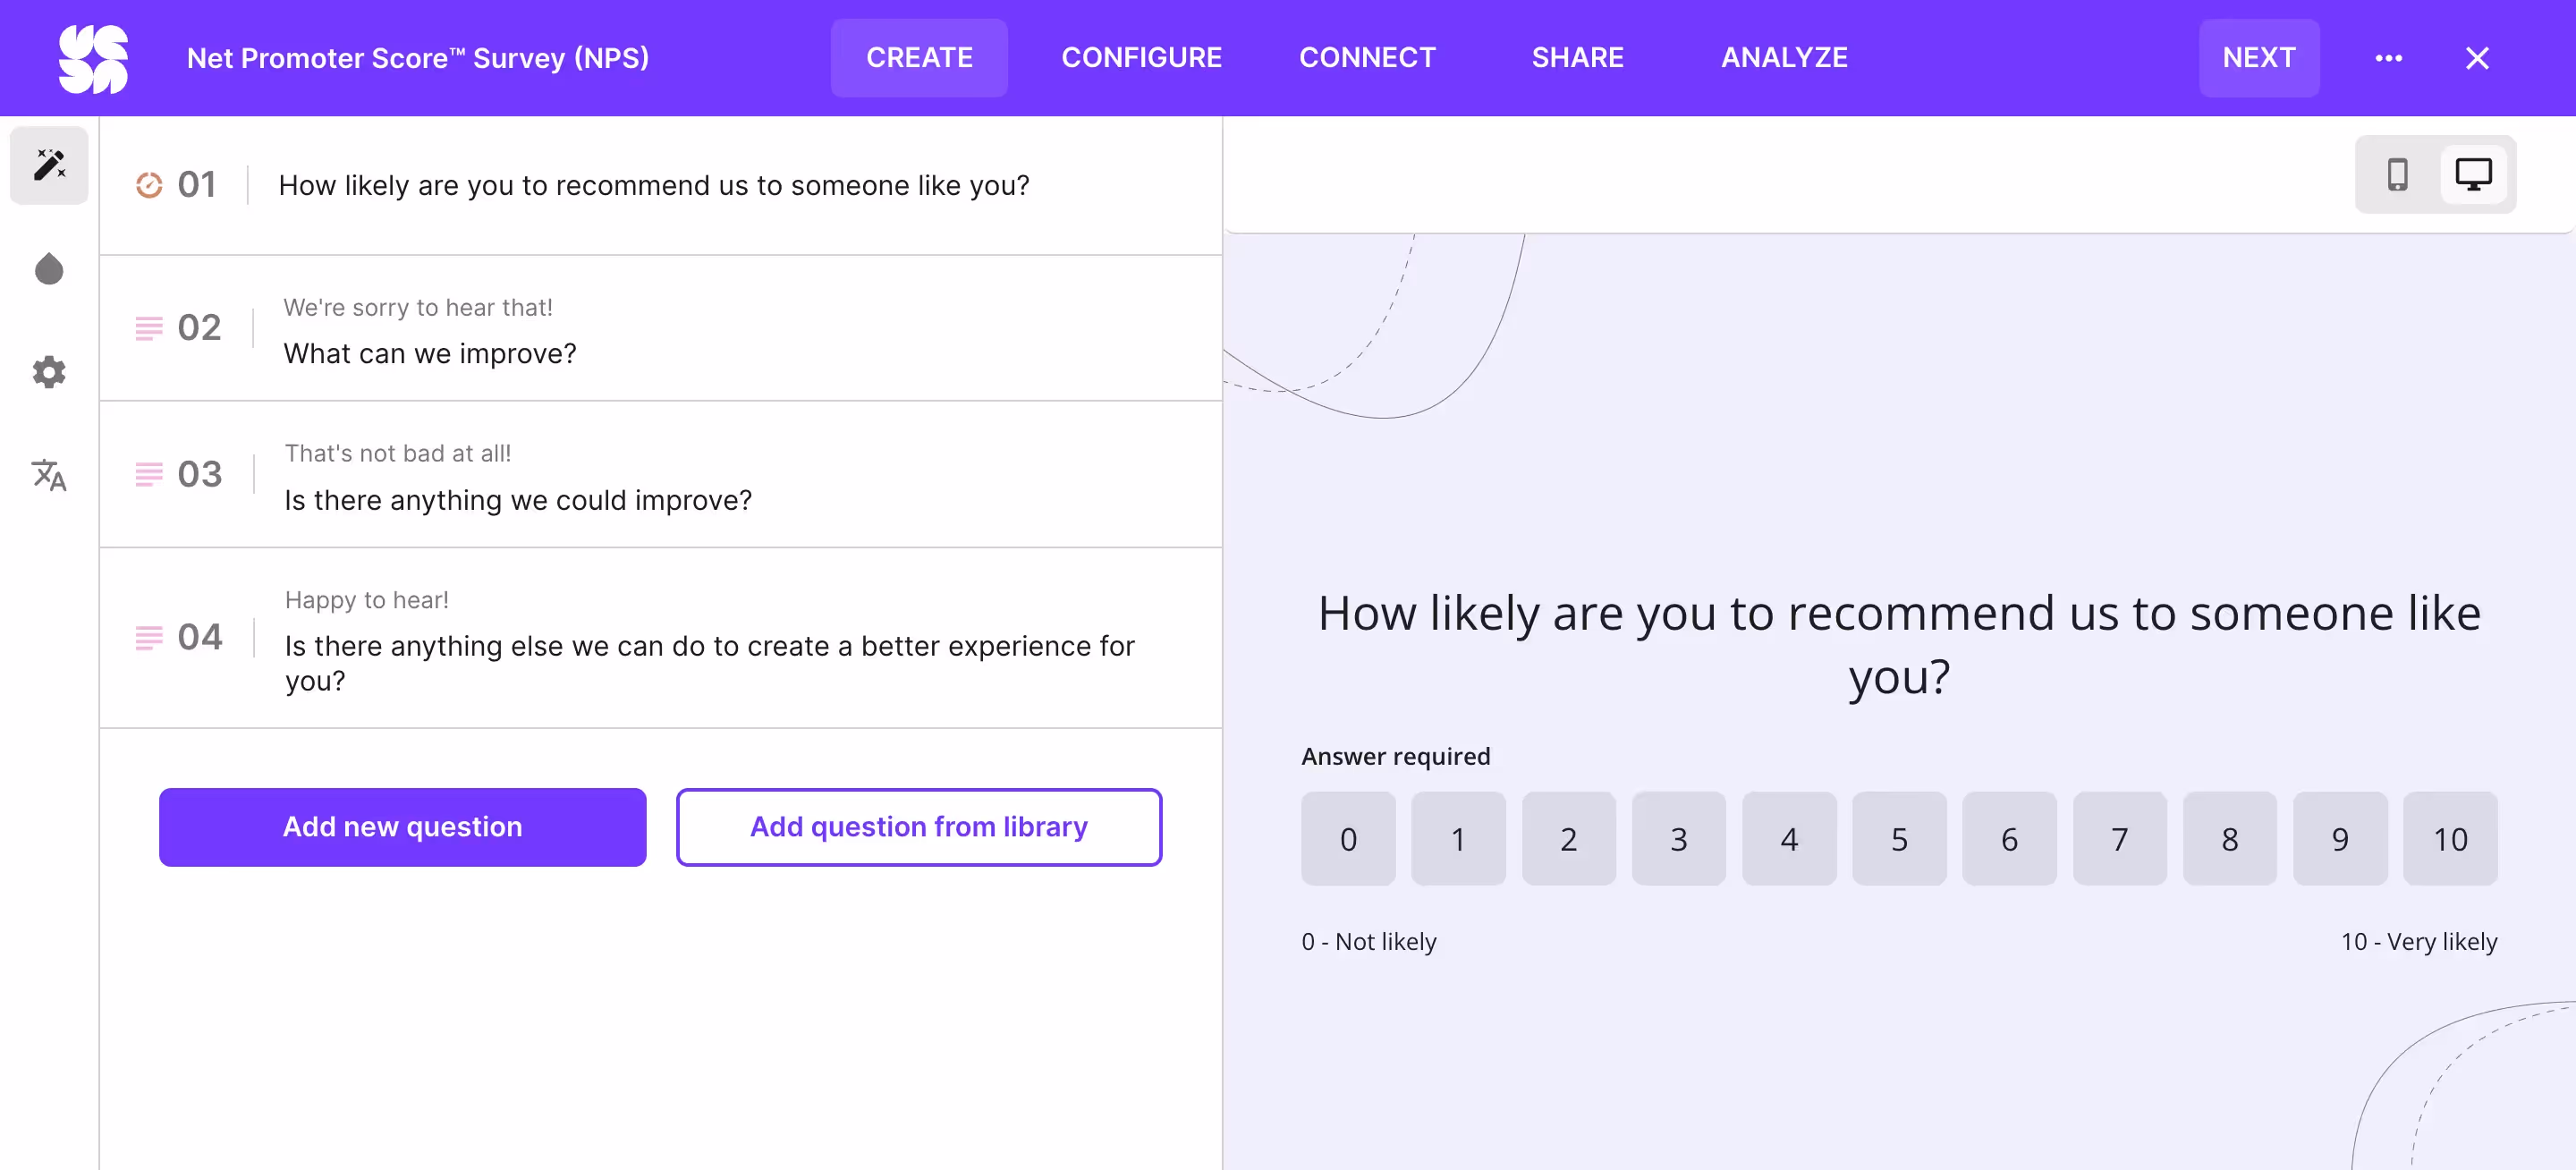This screenshot has height=1170, width=2576.
Task: Click the Answer required label
Action: tap(1395, 756)
